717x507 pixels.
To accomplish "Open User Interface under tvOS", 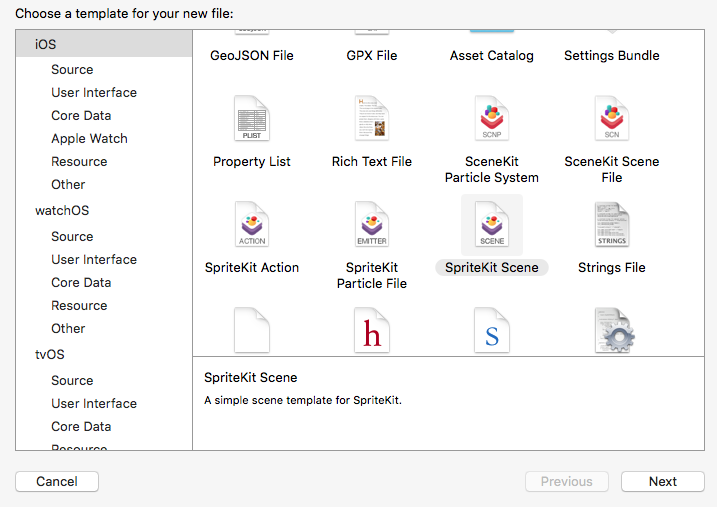I will pyautogui.click(x=94, y=403).
